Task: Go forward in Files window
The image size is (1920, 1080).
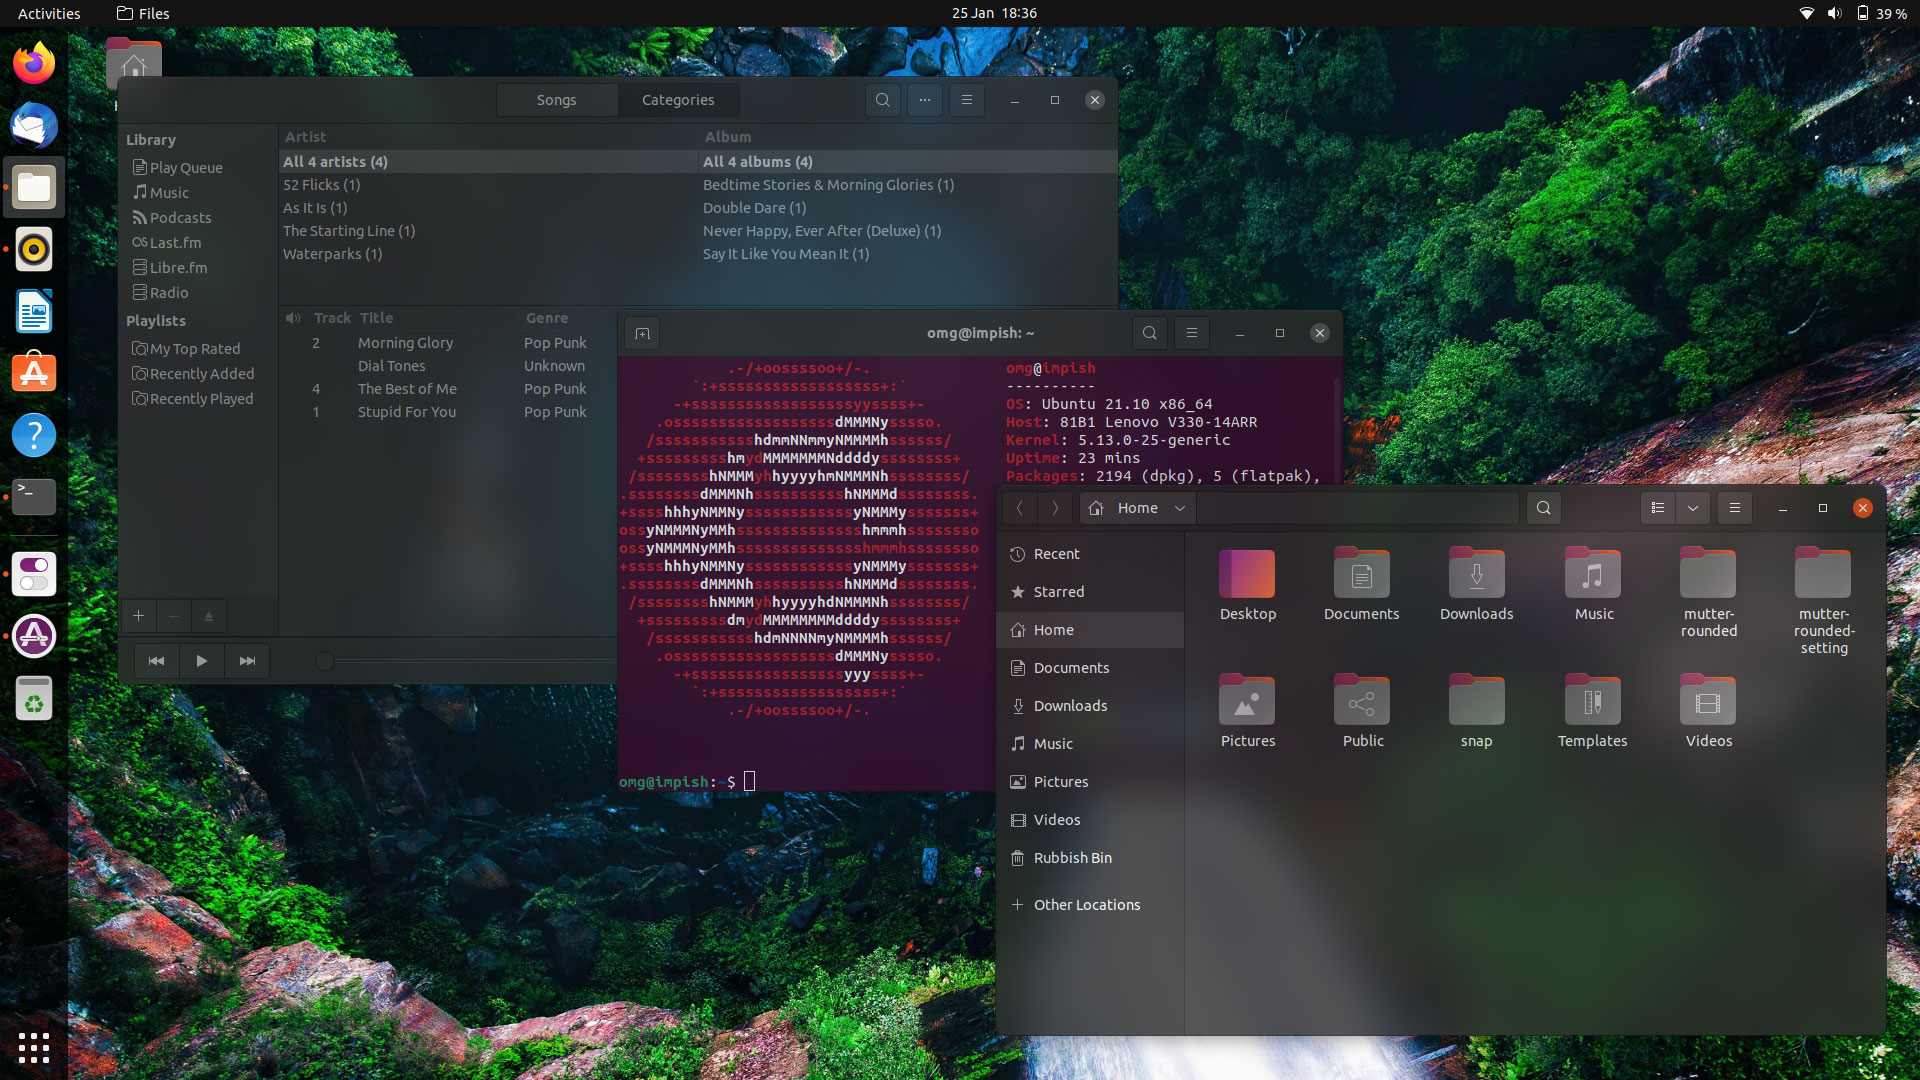Action: tap(1054, 508)
